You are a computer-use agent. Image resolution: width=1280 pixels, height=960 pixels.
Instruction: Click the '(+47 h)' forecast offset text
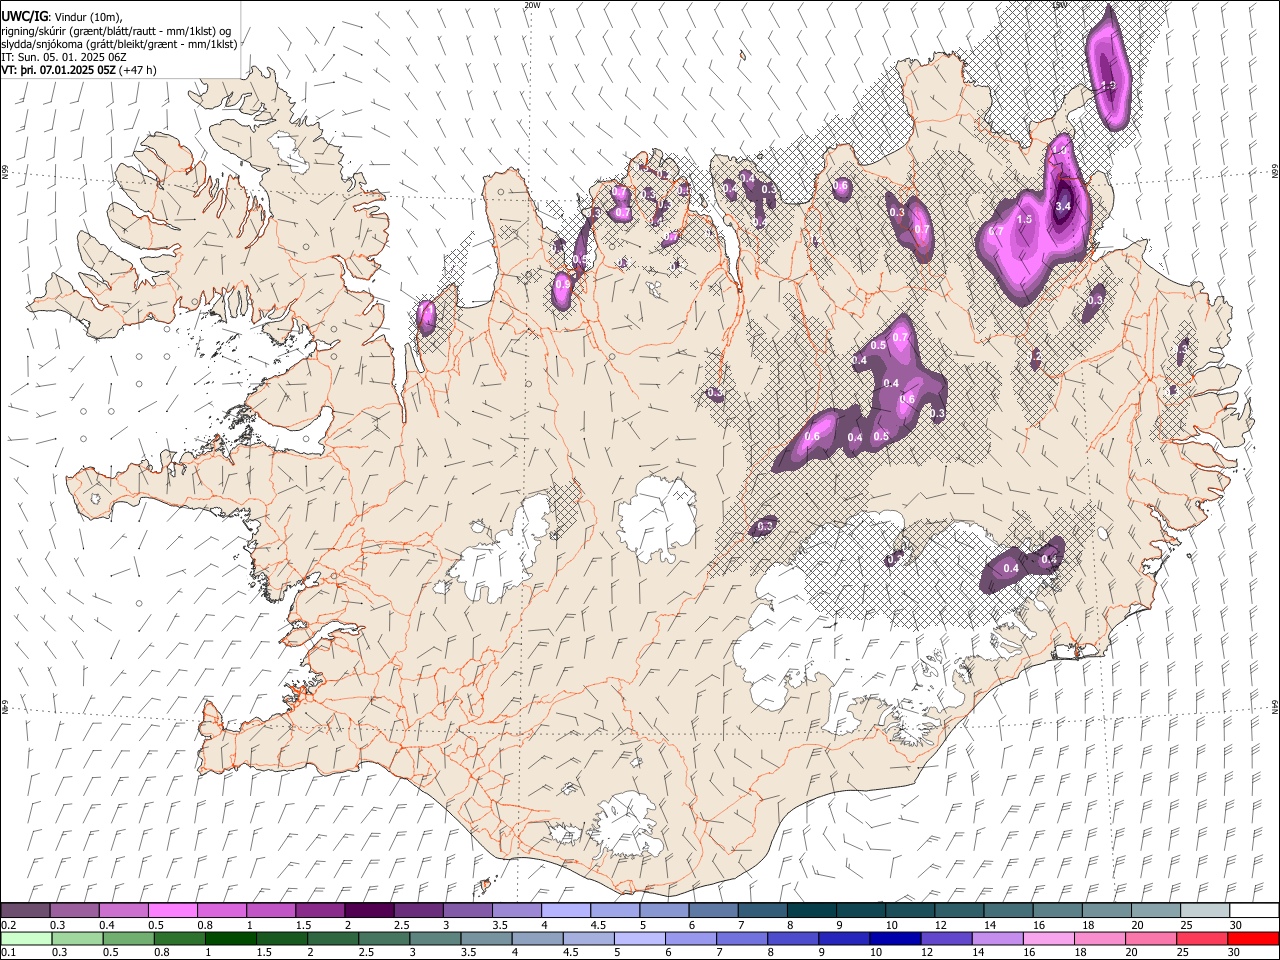pyautogui.click(x=137, y=71)
